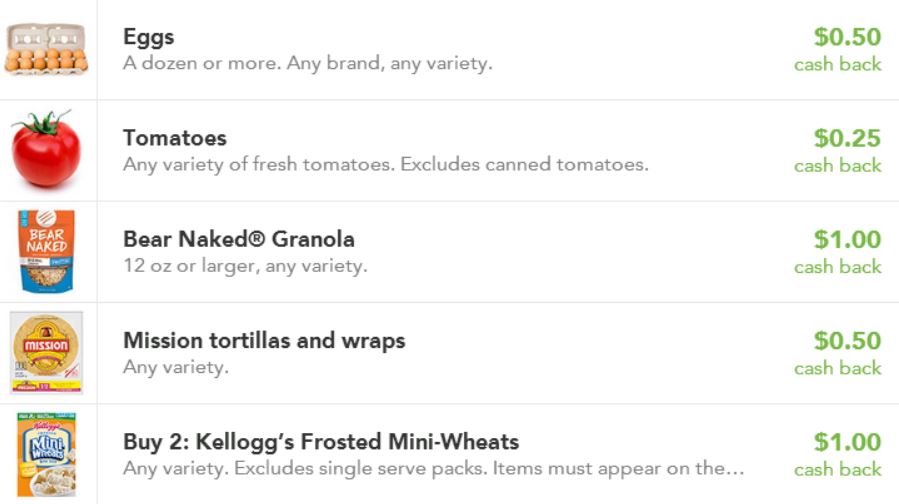Open Buy 2: Kellogg's Frosted Mini-Wheats offer
The width and height of the screenshot is (899, 504).
tap(321, 442)
